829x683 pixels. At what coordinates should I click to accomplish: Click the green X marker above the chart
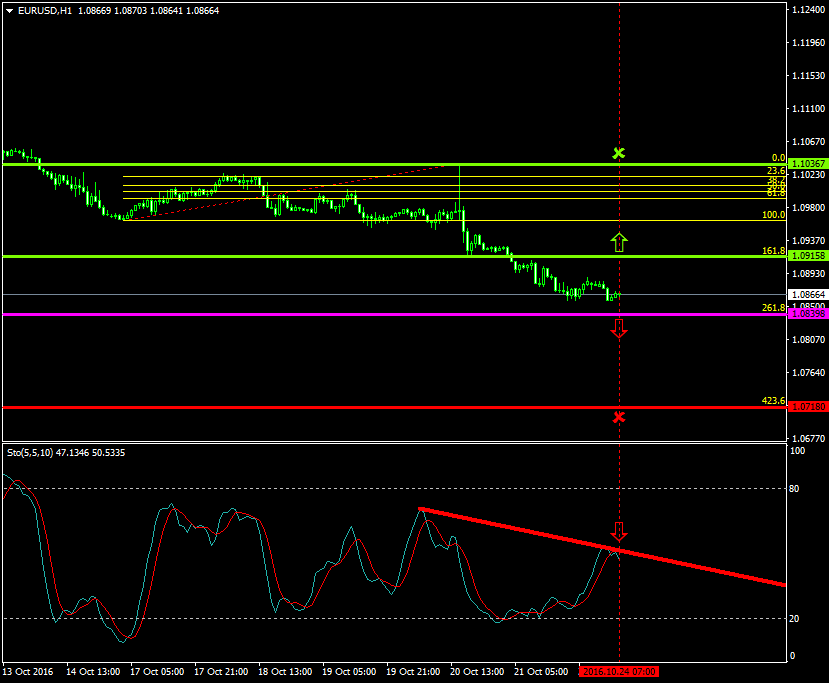(619, 153)
